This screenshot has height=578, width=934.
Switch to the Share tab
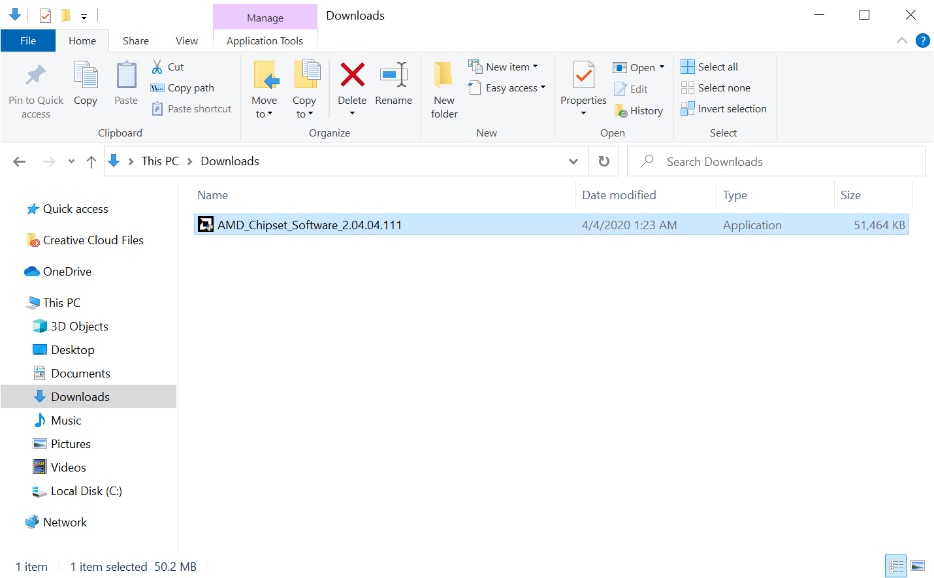click(135, 41)
